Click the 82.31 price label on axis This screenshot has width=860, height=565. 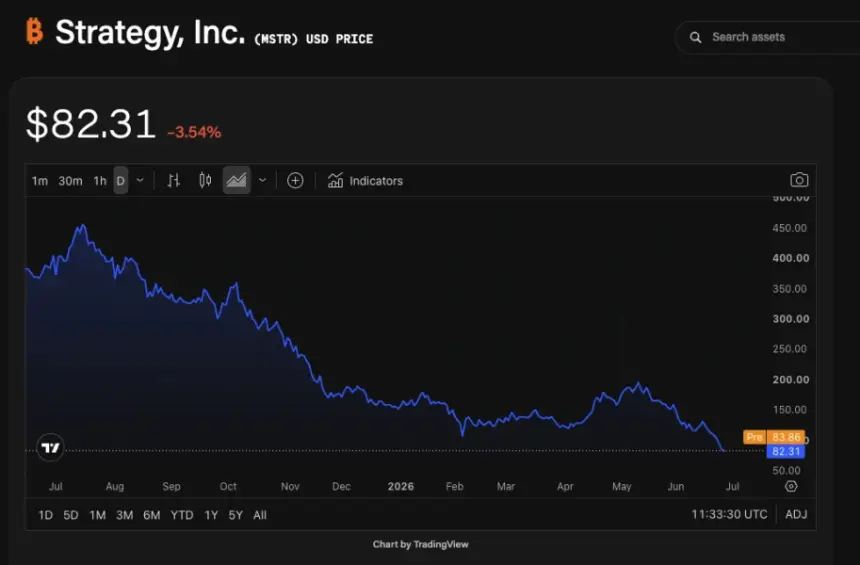(785, 451)
